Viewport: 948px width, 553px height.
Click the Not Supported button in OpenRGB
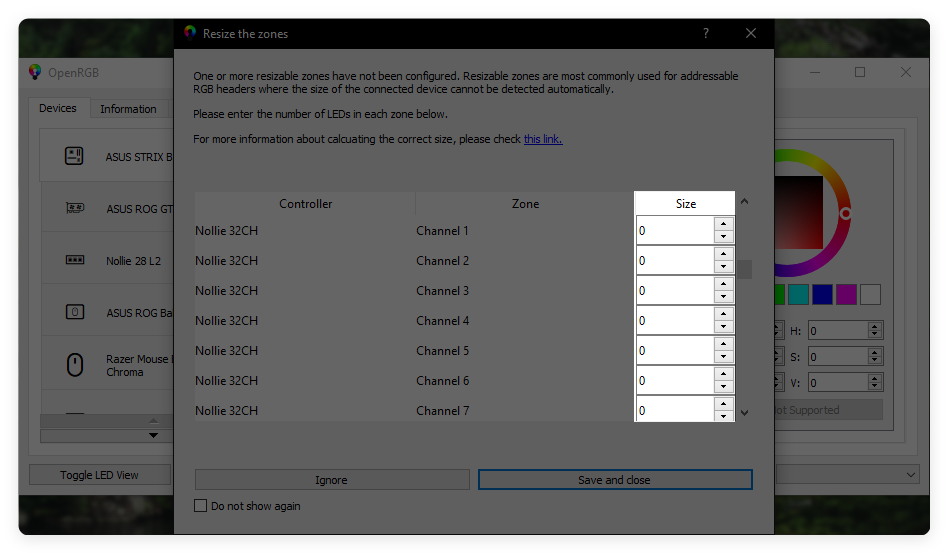click(828, 410)
